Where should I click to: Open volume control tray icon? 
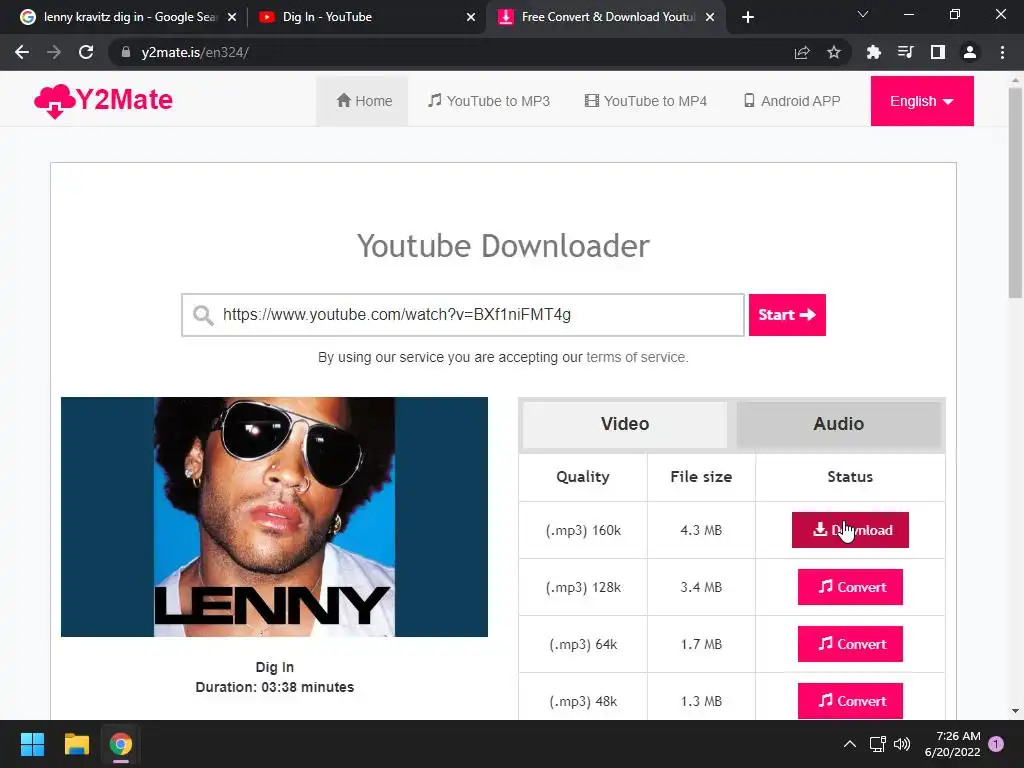coord(902,744)
